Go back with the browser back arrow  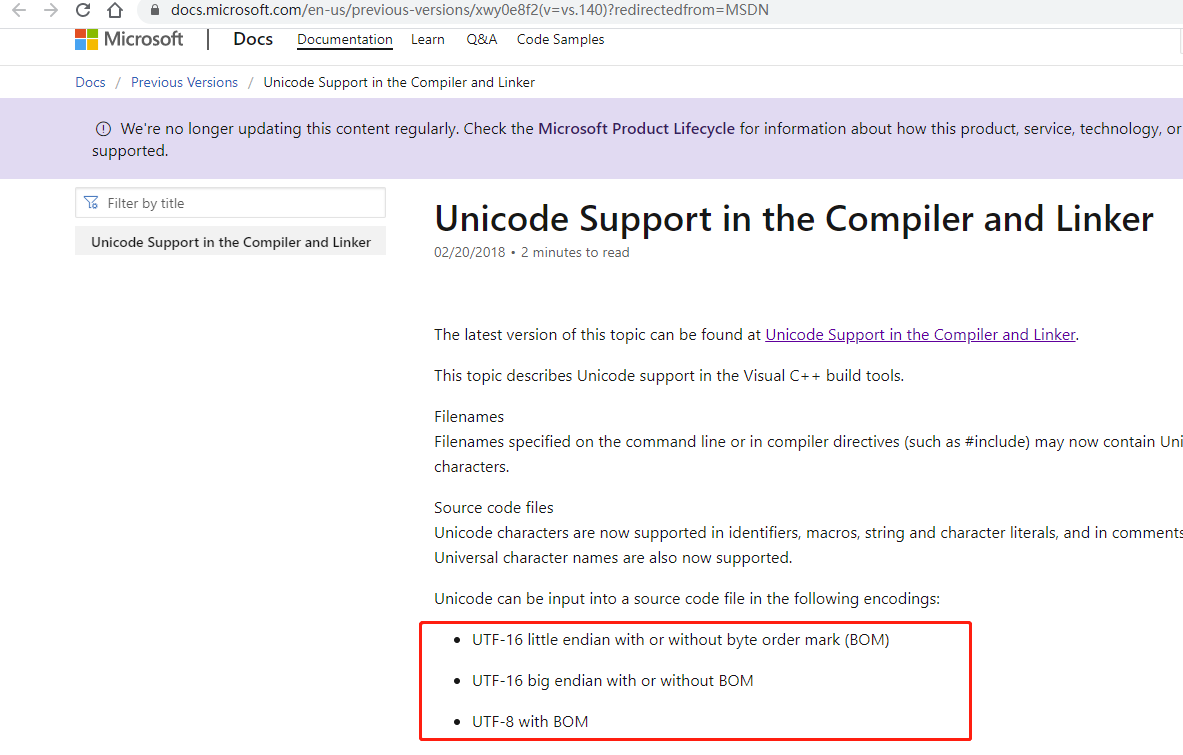pos(19,11)
